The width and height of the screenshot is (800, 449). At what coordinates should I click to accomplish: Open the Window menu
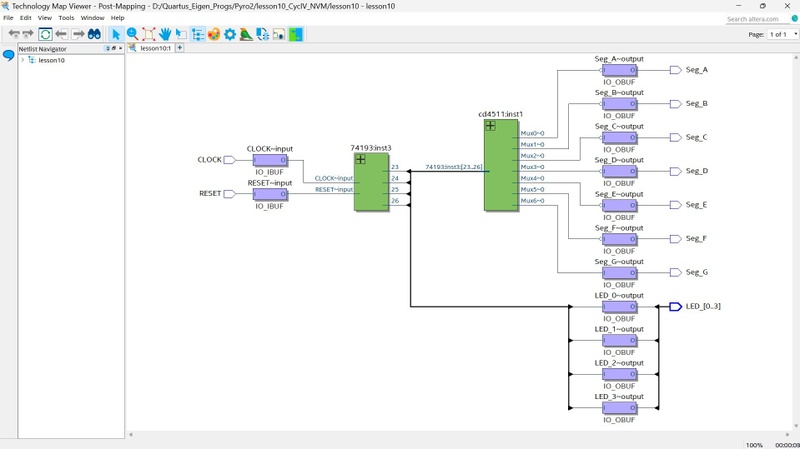click(x=92, y=17)
